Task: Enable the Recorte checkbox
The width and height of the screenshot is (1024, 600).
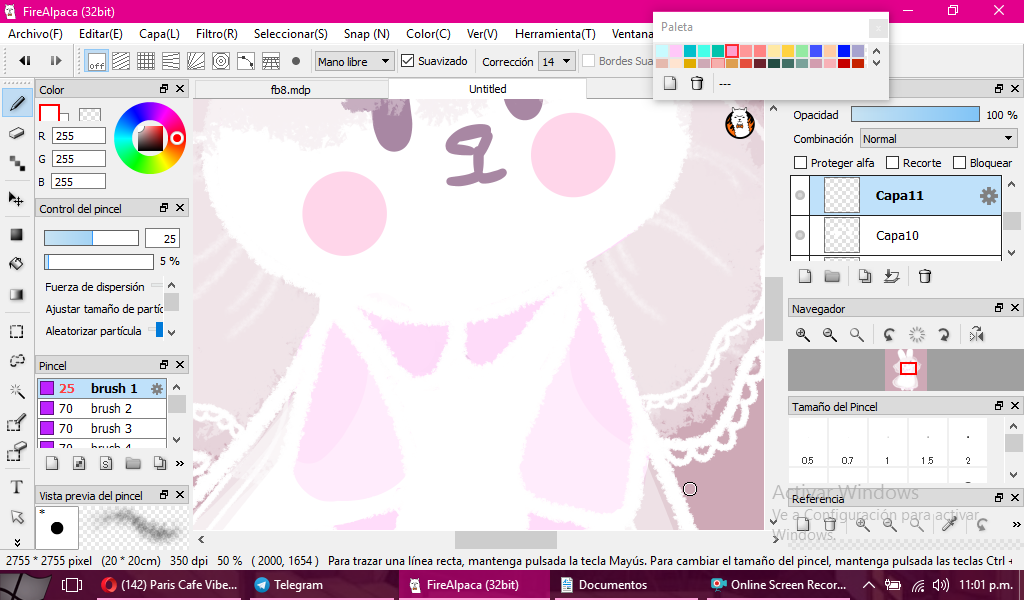Action: [892, 163]
